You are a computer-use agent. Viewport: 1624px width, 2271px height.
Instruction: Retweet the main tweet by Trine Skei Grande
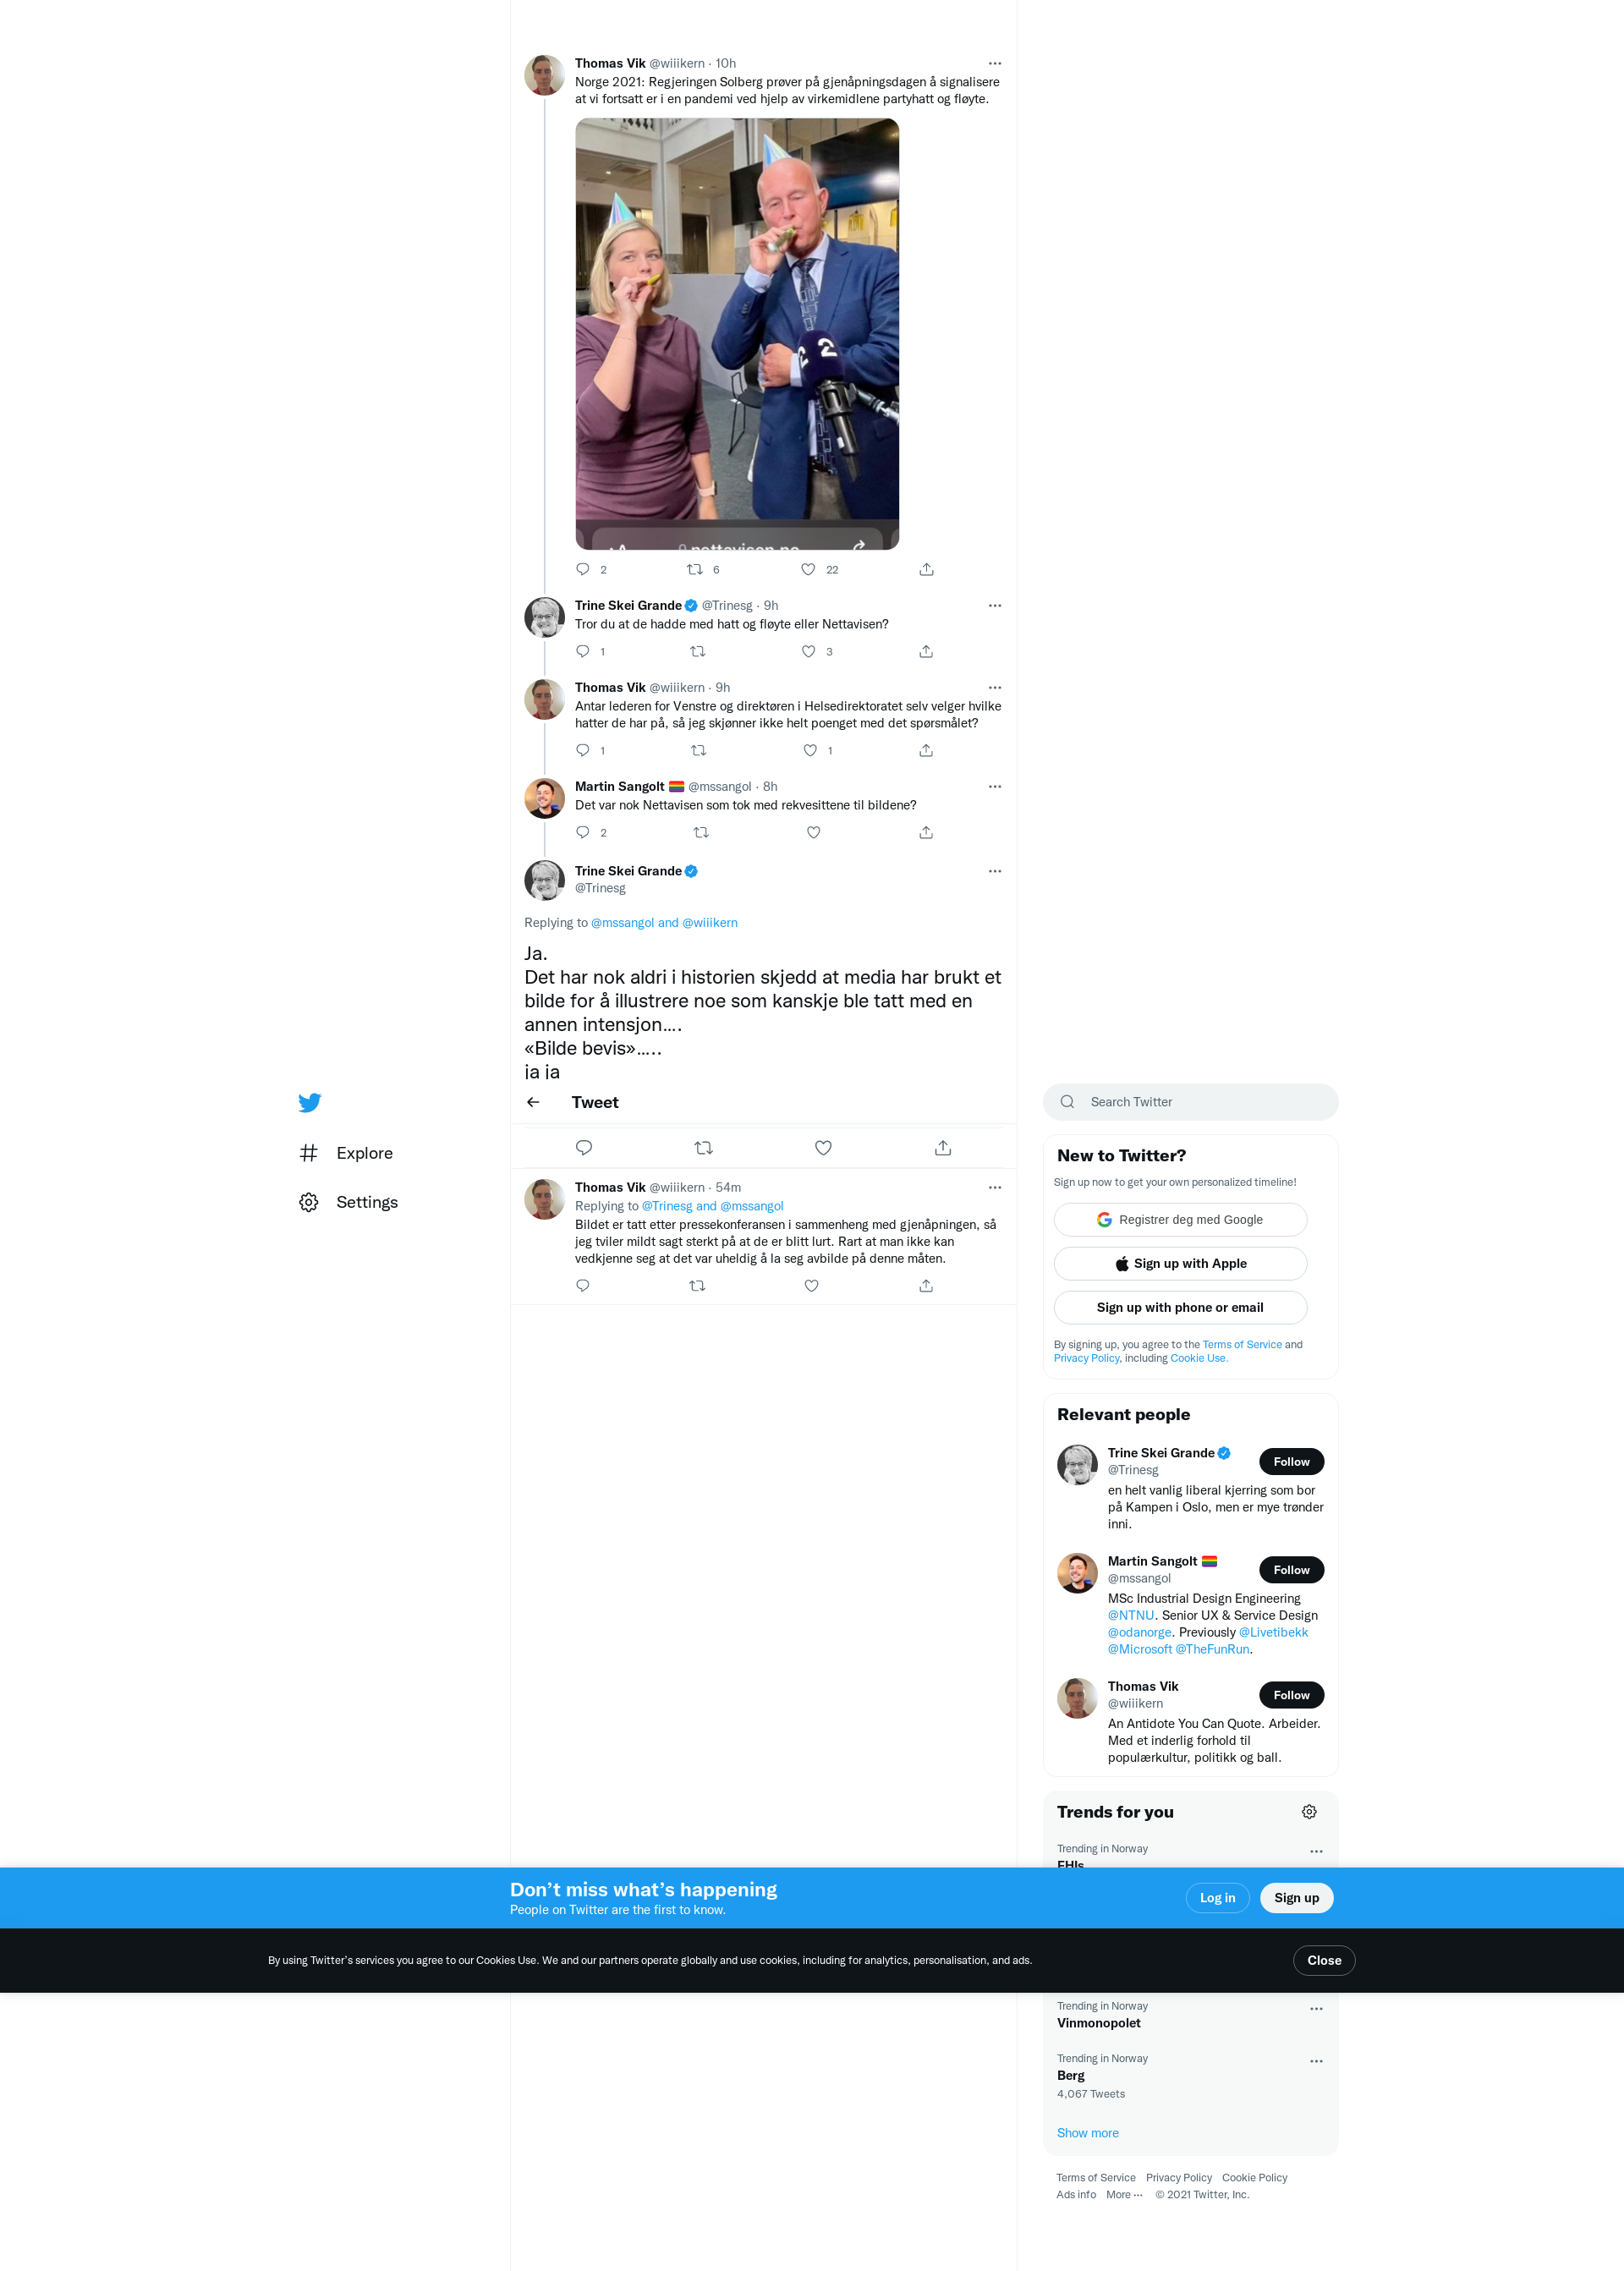(704, 1148)
